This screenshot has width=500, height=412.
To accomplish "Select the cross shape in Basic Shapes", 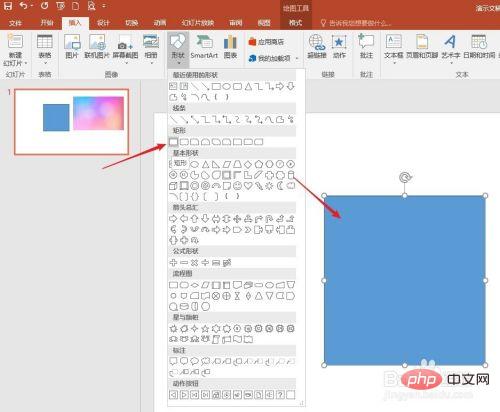I will [269, 175].
